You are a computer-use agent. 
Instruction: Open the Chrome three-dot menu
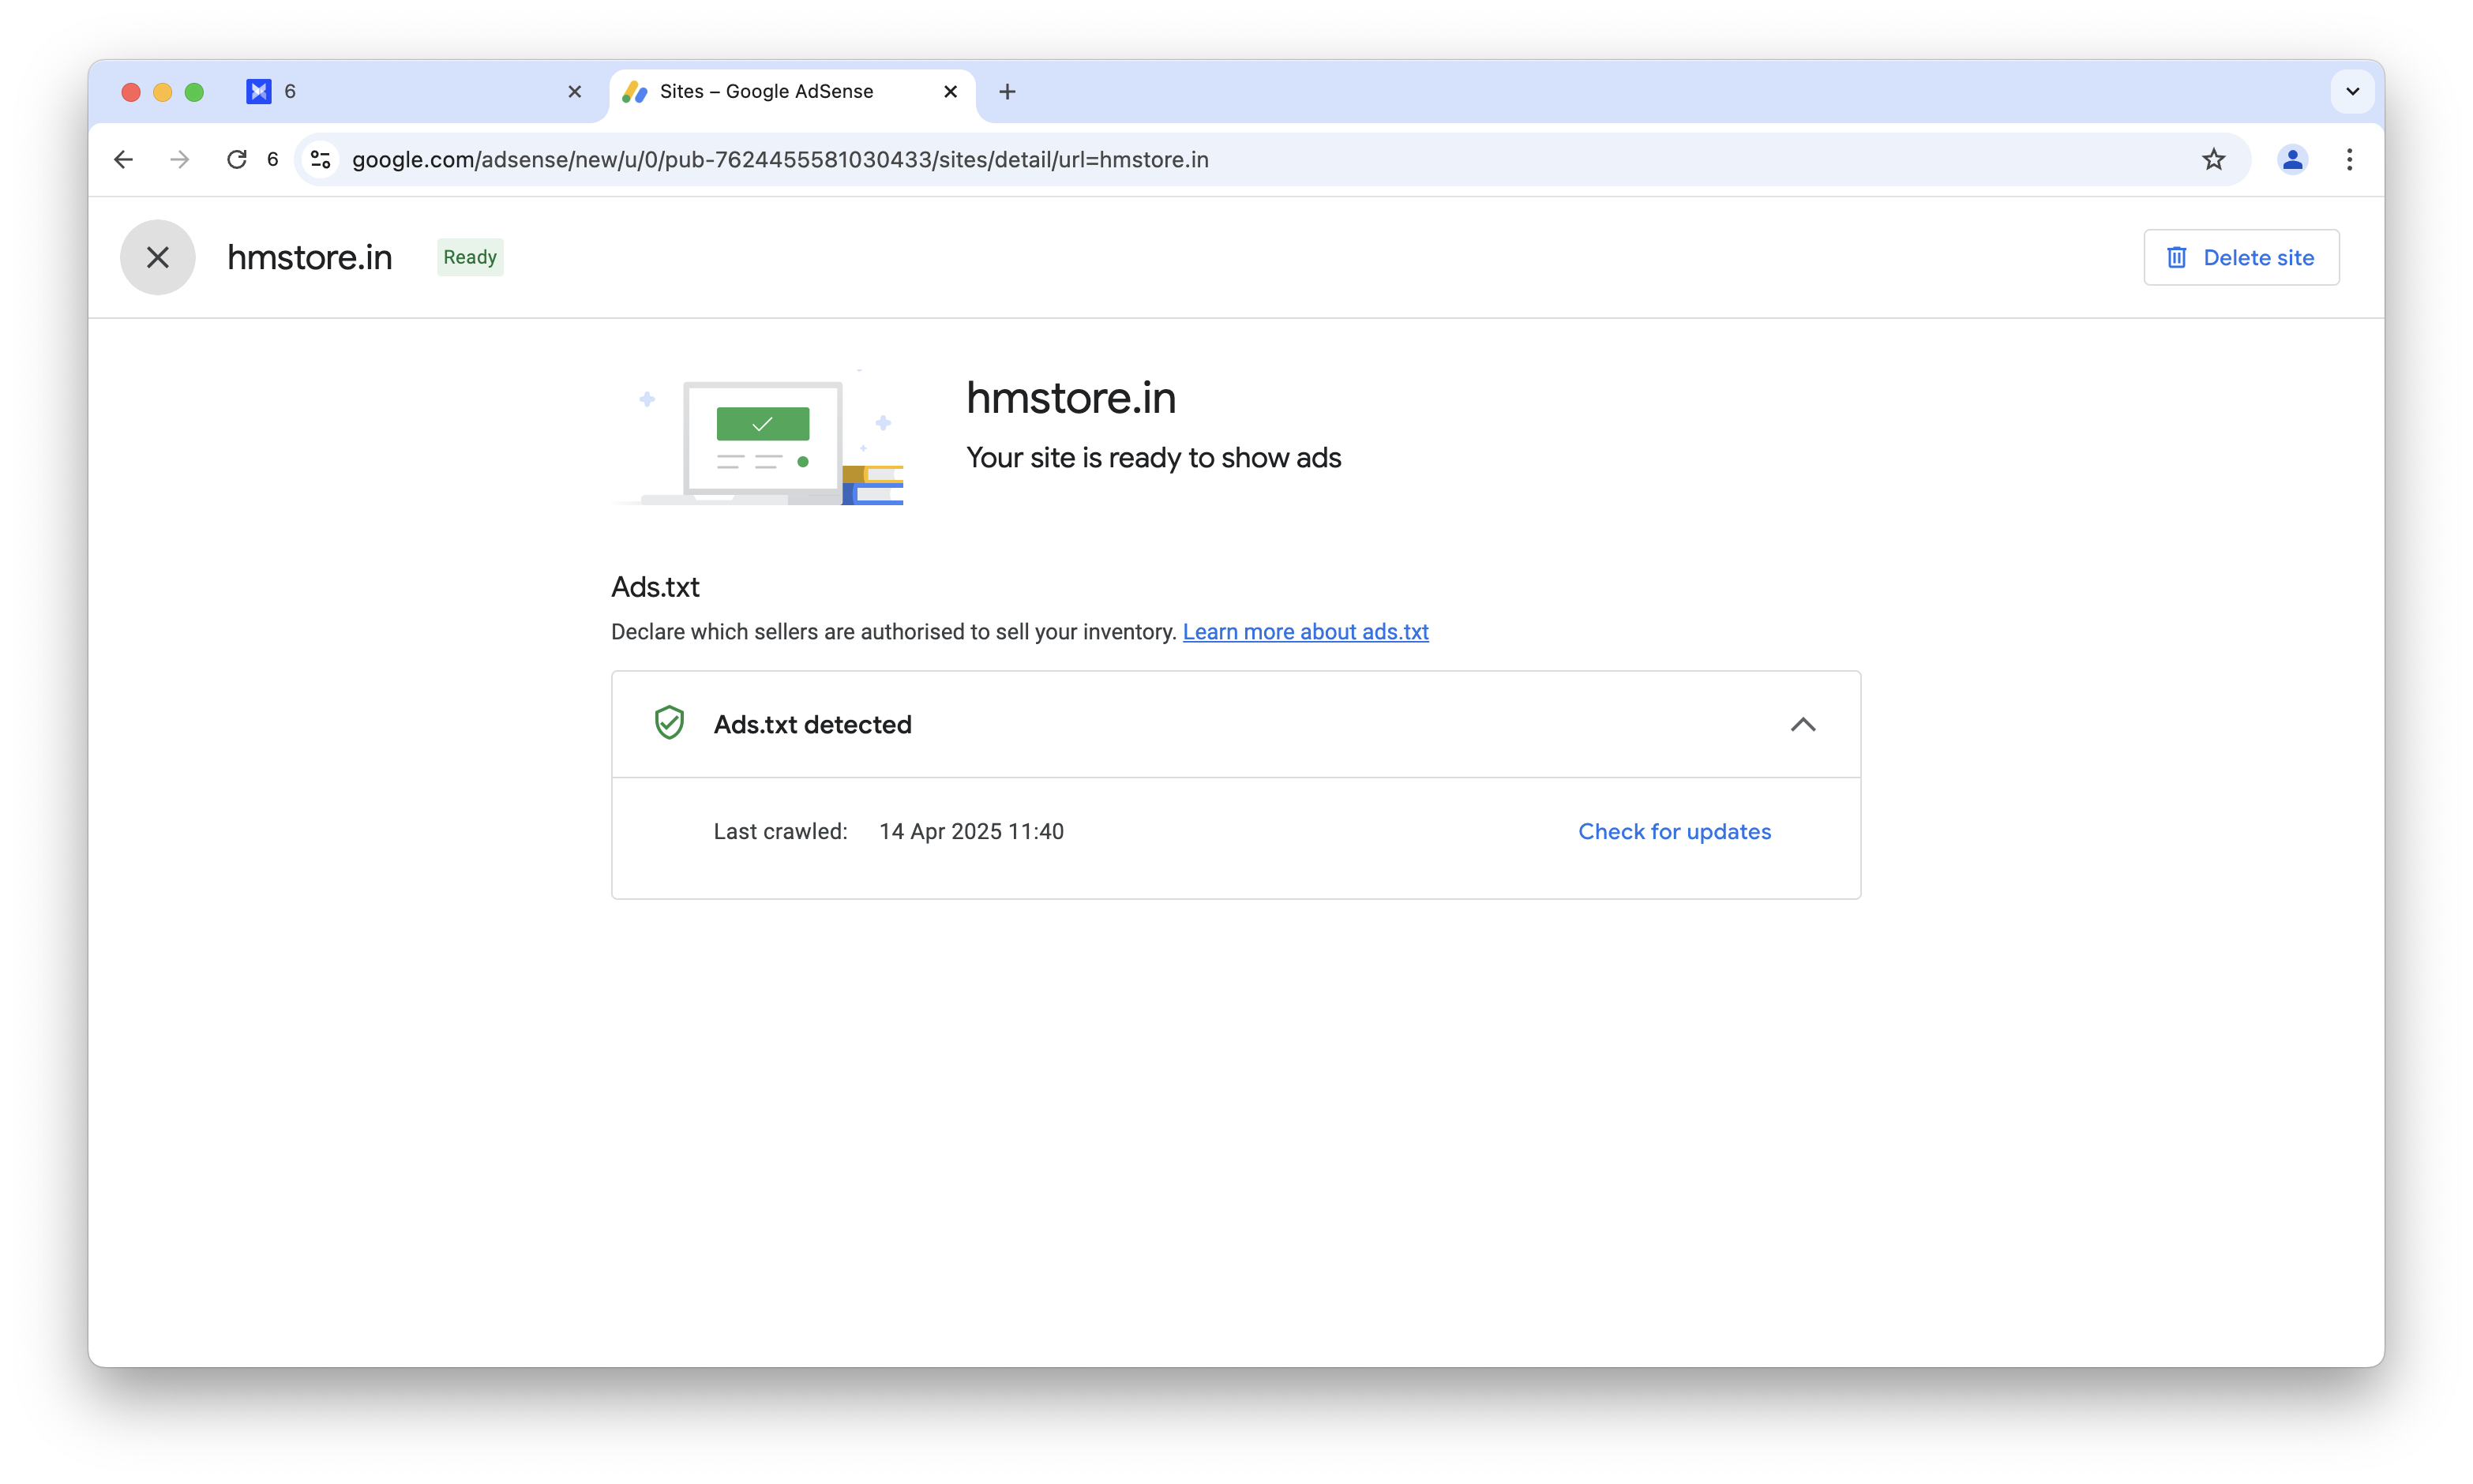(x=2349, y=160)
